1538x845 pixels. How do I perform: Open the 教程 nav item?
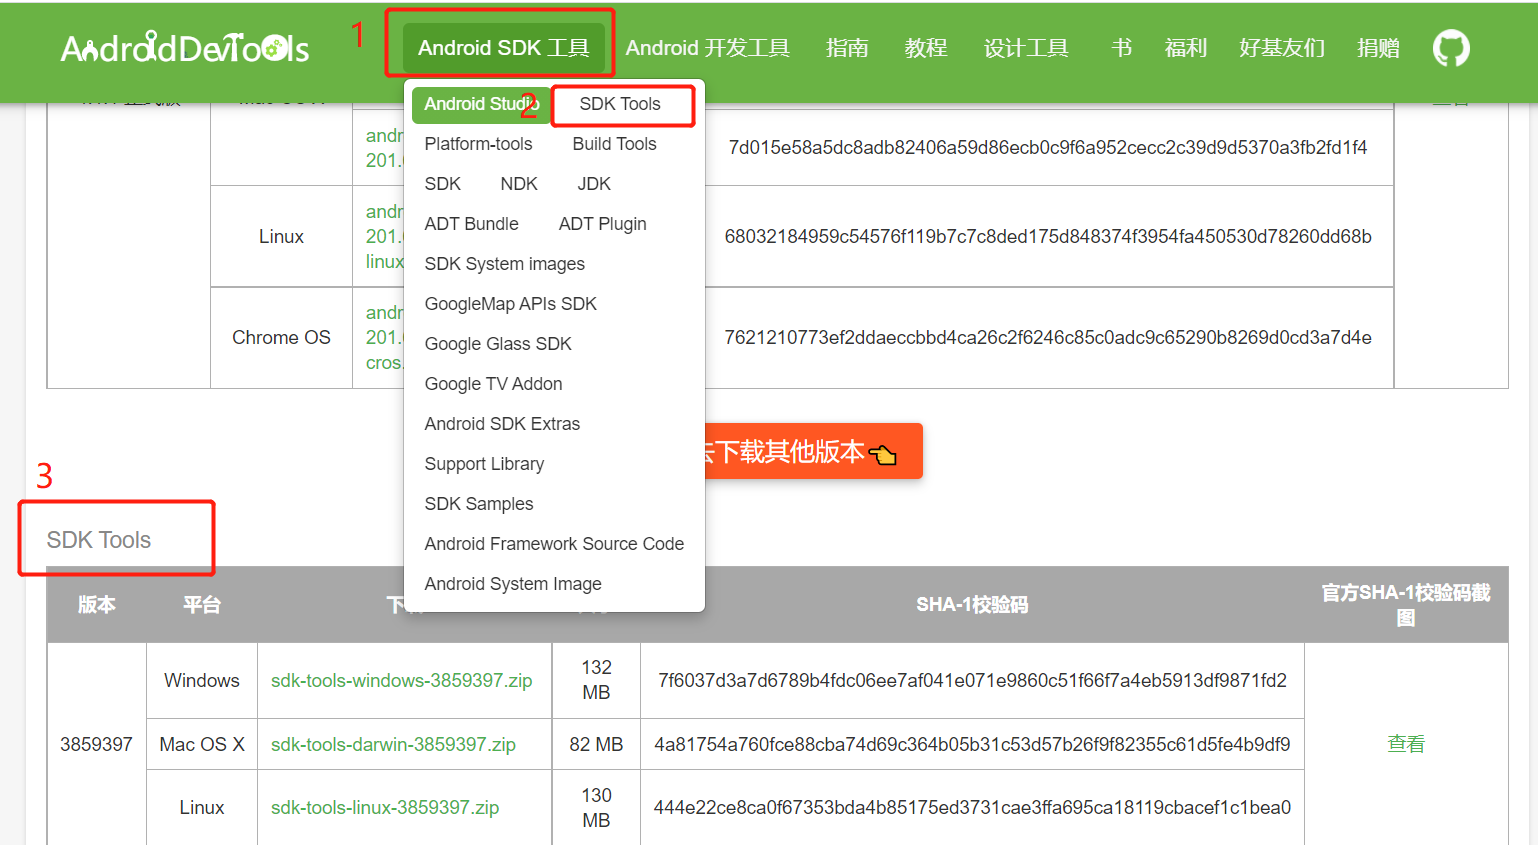tap(926, 48)
